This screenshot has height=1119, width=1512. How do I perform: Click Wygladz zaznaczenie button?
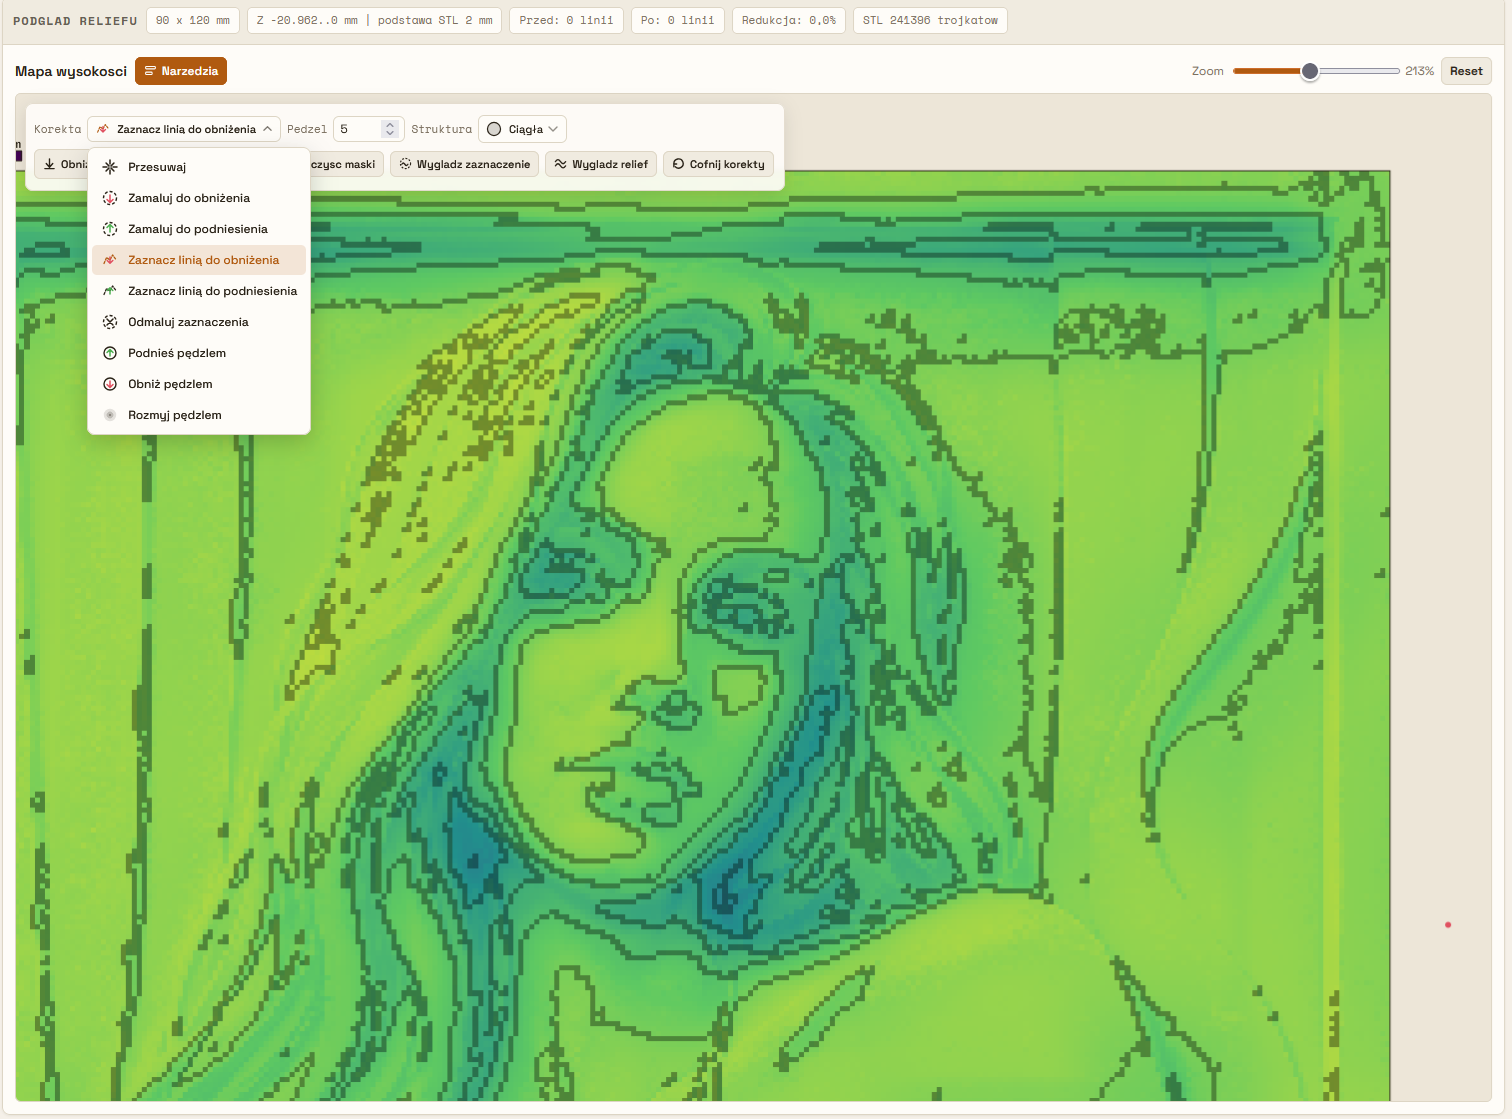point(465,164)
